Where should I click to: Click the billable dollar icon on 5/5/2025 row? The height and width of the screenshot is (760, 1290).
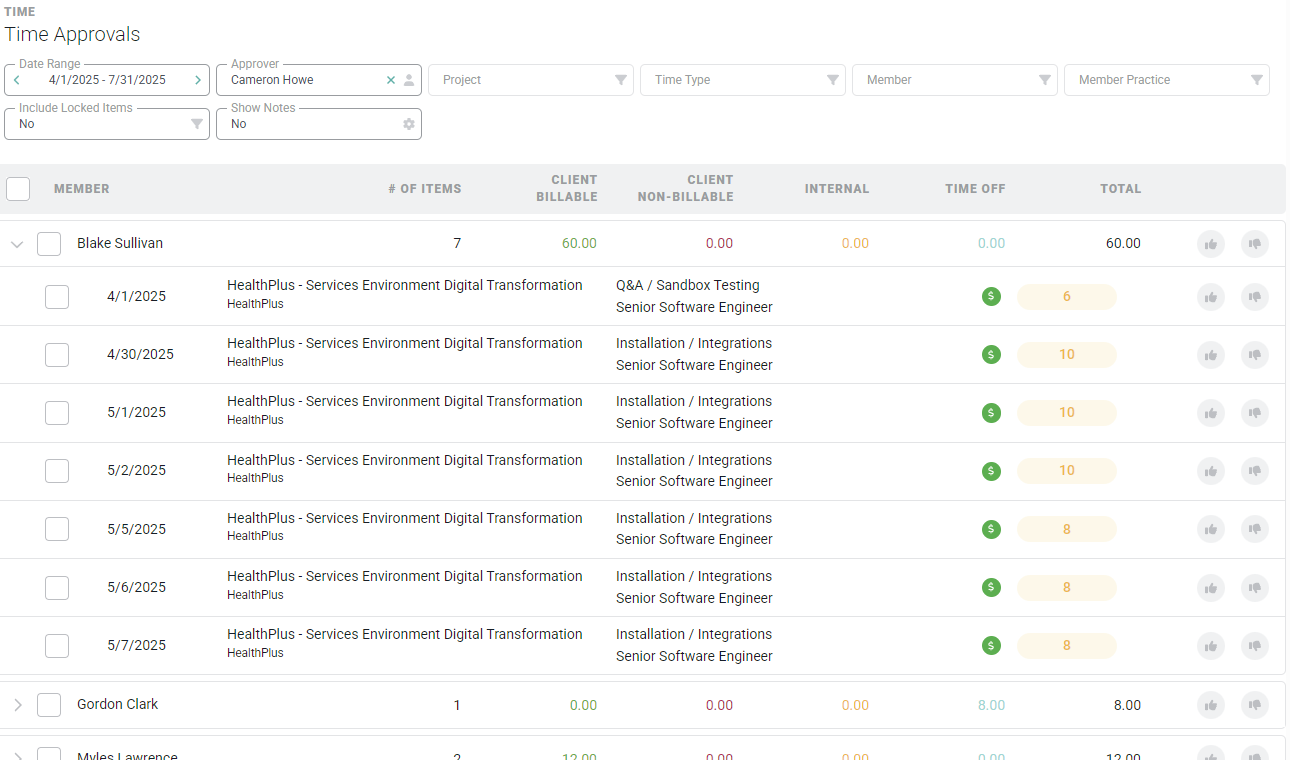coord(991,529)
